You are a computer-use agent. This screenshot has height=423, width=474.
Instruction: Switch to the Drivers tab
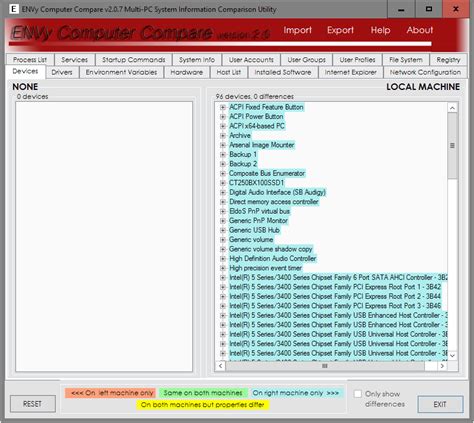point(62,72)
